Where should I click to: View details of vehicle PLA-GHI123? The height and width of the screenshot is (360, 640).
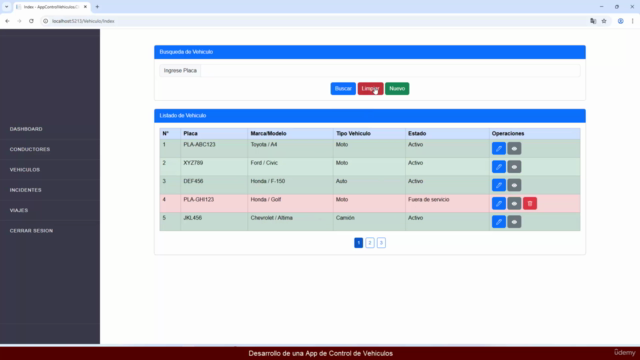pyautogui.click(x=514, y=204)
